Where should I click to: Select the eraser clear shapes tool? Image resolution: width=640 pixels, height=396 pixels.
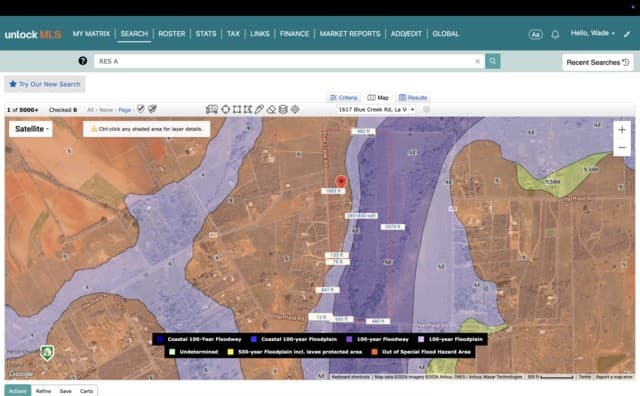[271, 109]
